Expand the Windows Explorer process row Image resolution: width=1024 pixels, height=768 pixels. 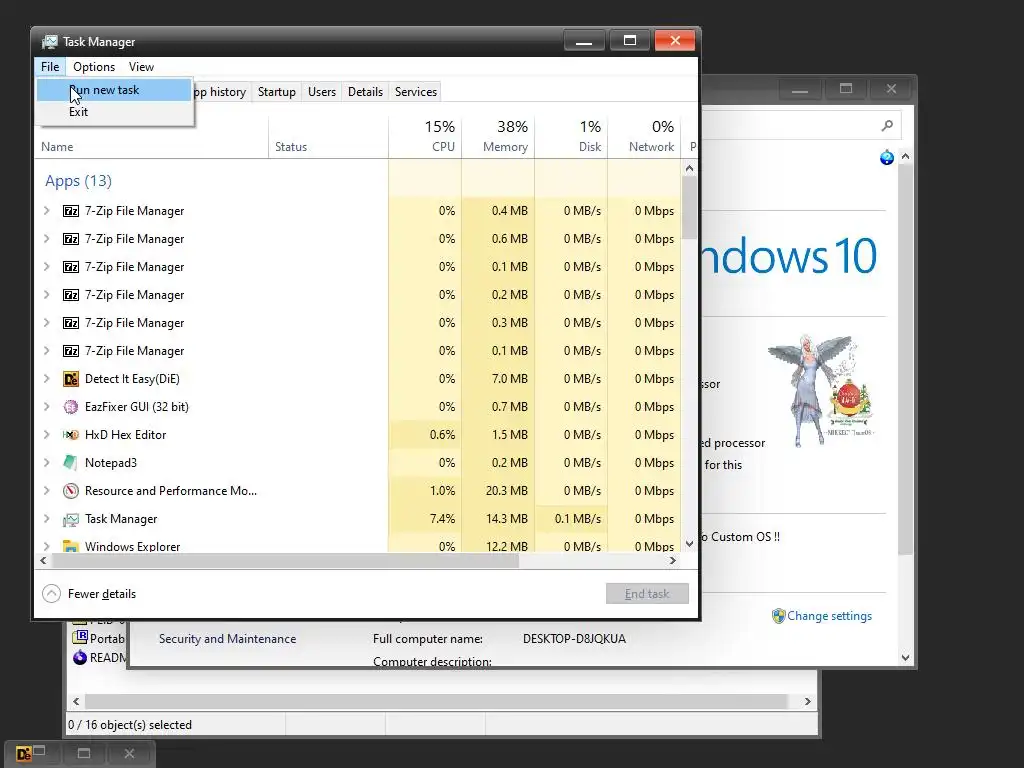46,546
